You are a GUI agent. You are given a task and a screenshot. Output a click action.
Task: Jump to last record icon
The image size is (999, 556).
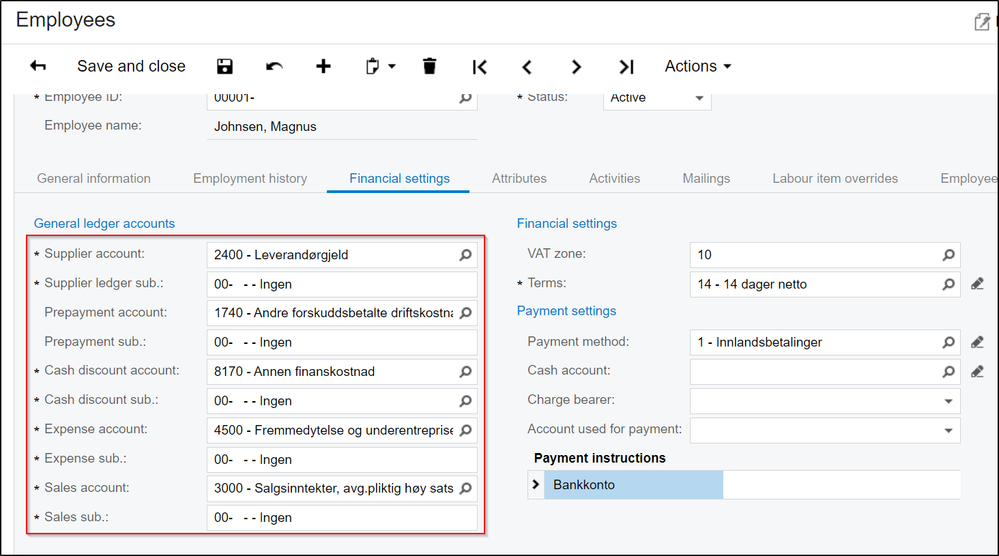point(626,67)
